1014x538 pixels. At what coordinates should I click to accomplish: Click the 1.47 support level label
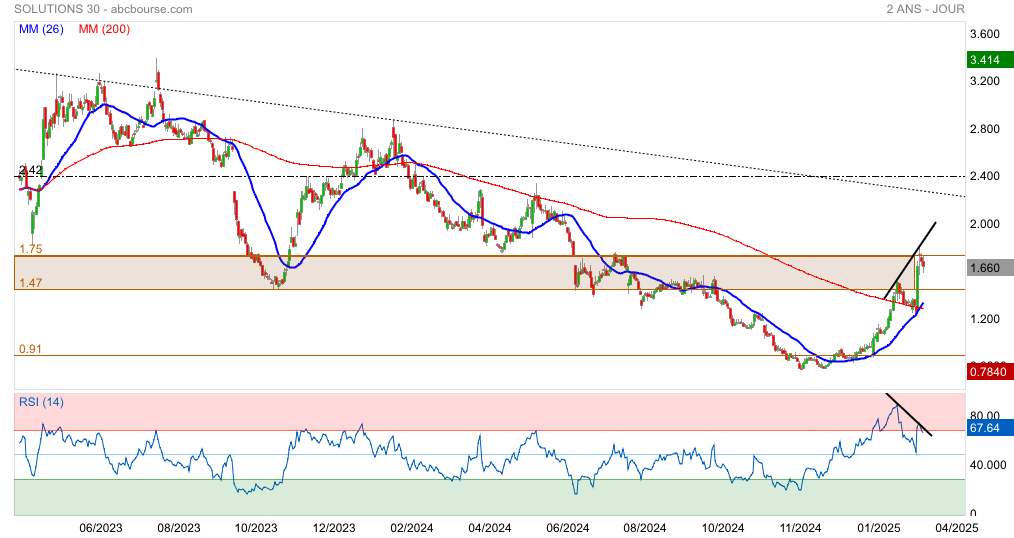[x=30, y=283]
